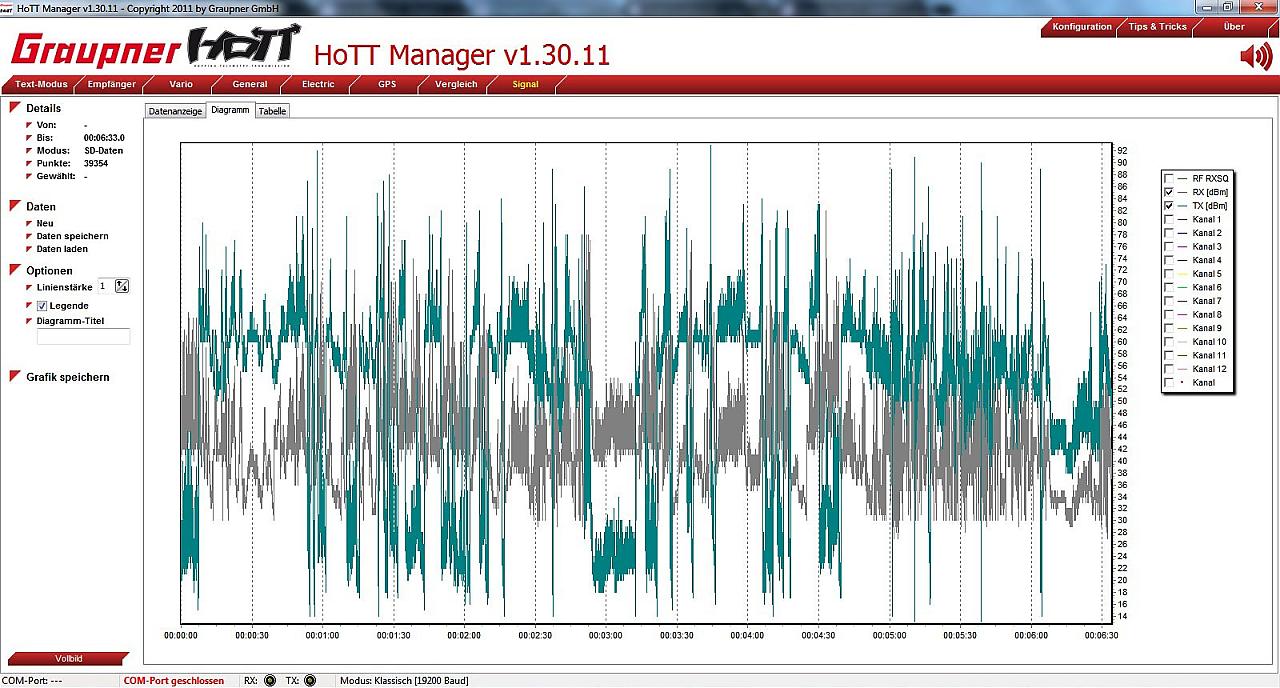Open the GPS section in red menu
This screenshot has width=1280, height=688.
(387, 84)
